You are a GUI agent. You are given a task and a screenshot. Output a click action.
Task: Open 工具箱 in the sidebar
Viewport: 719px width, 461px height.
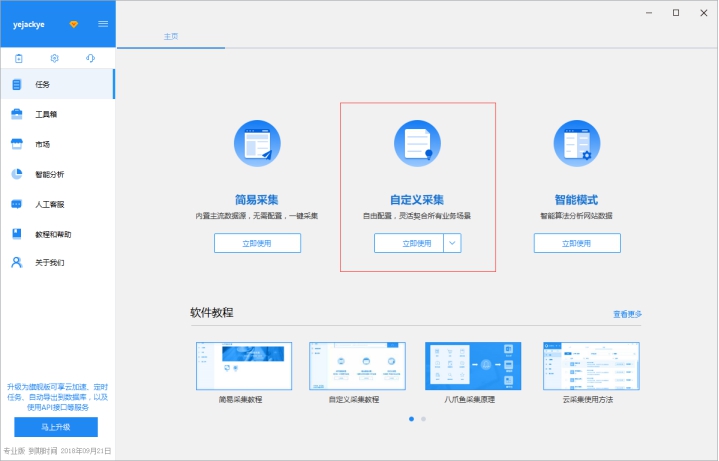[45, 114]
